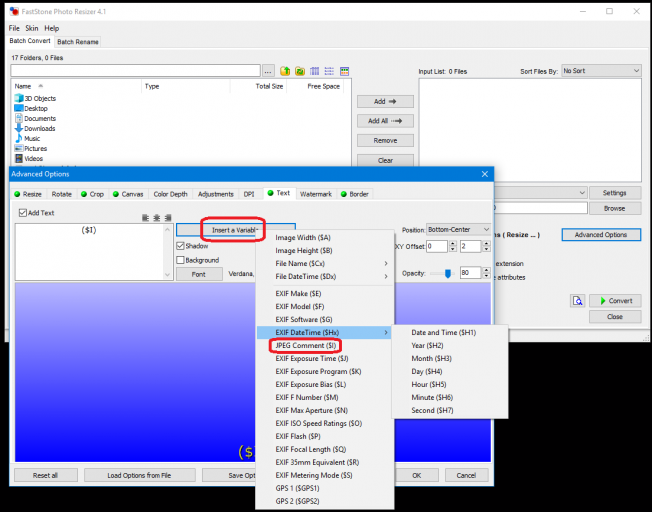Click the browse path ellipsis button

pos(268,71)
